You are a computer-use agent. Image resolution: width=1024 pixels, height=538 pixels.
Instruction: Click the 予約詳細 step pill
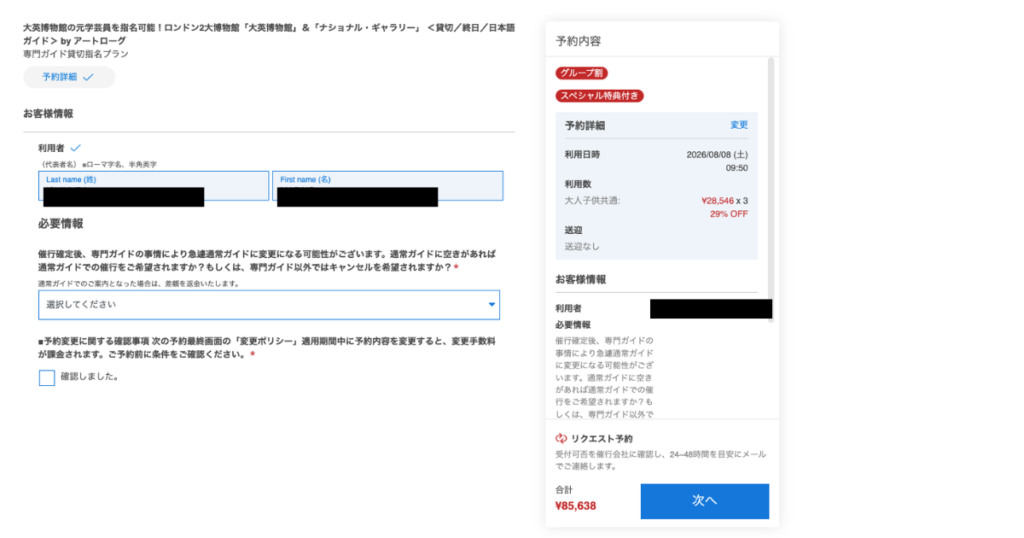pos(69,77)
